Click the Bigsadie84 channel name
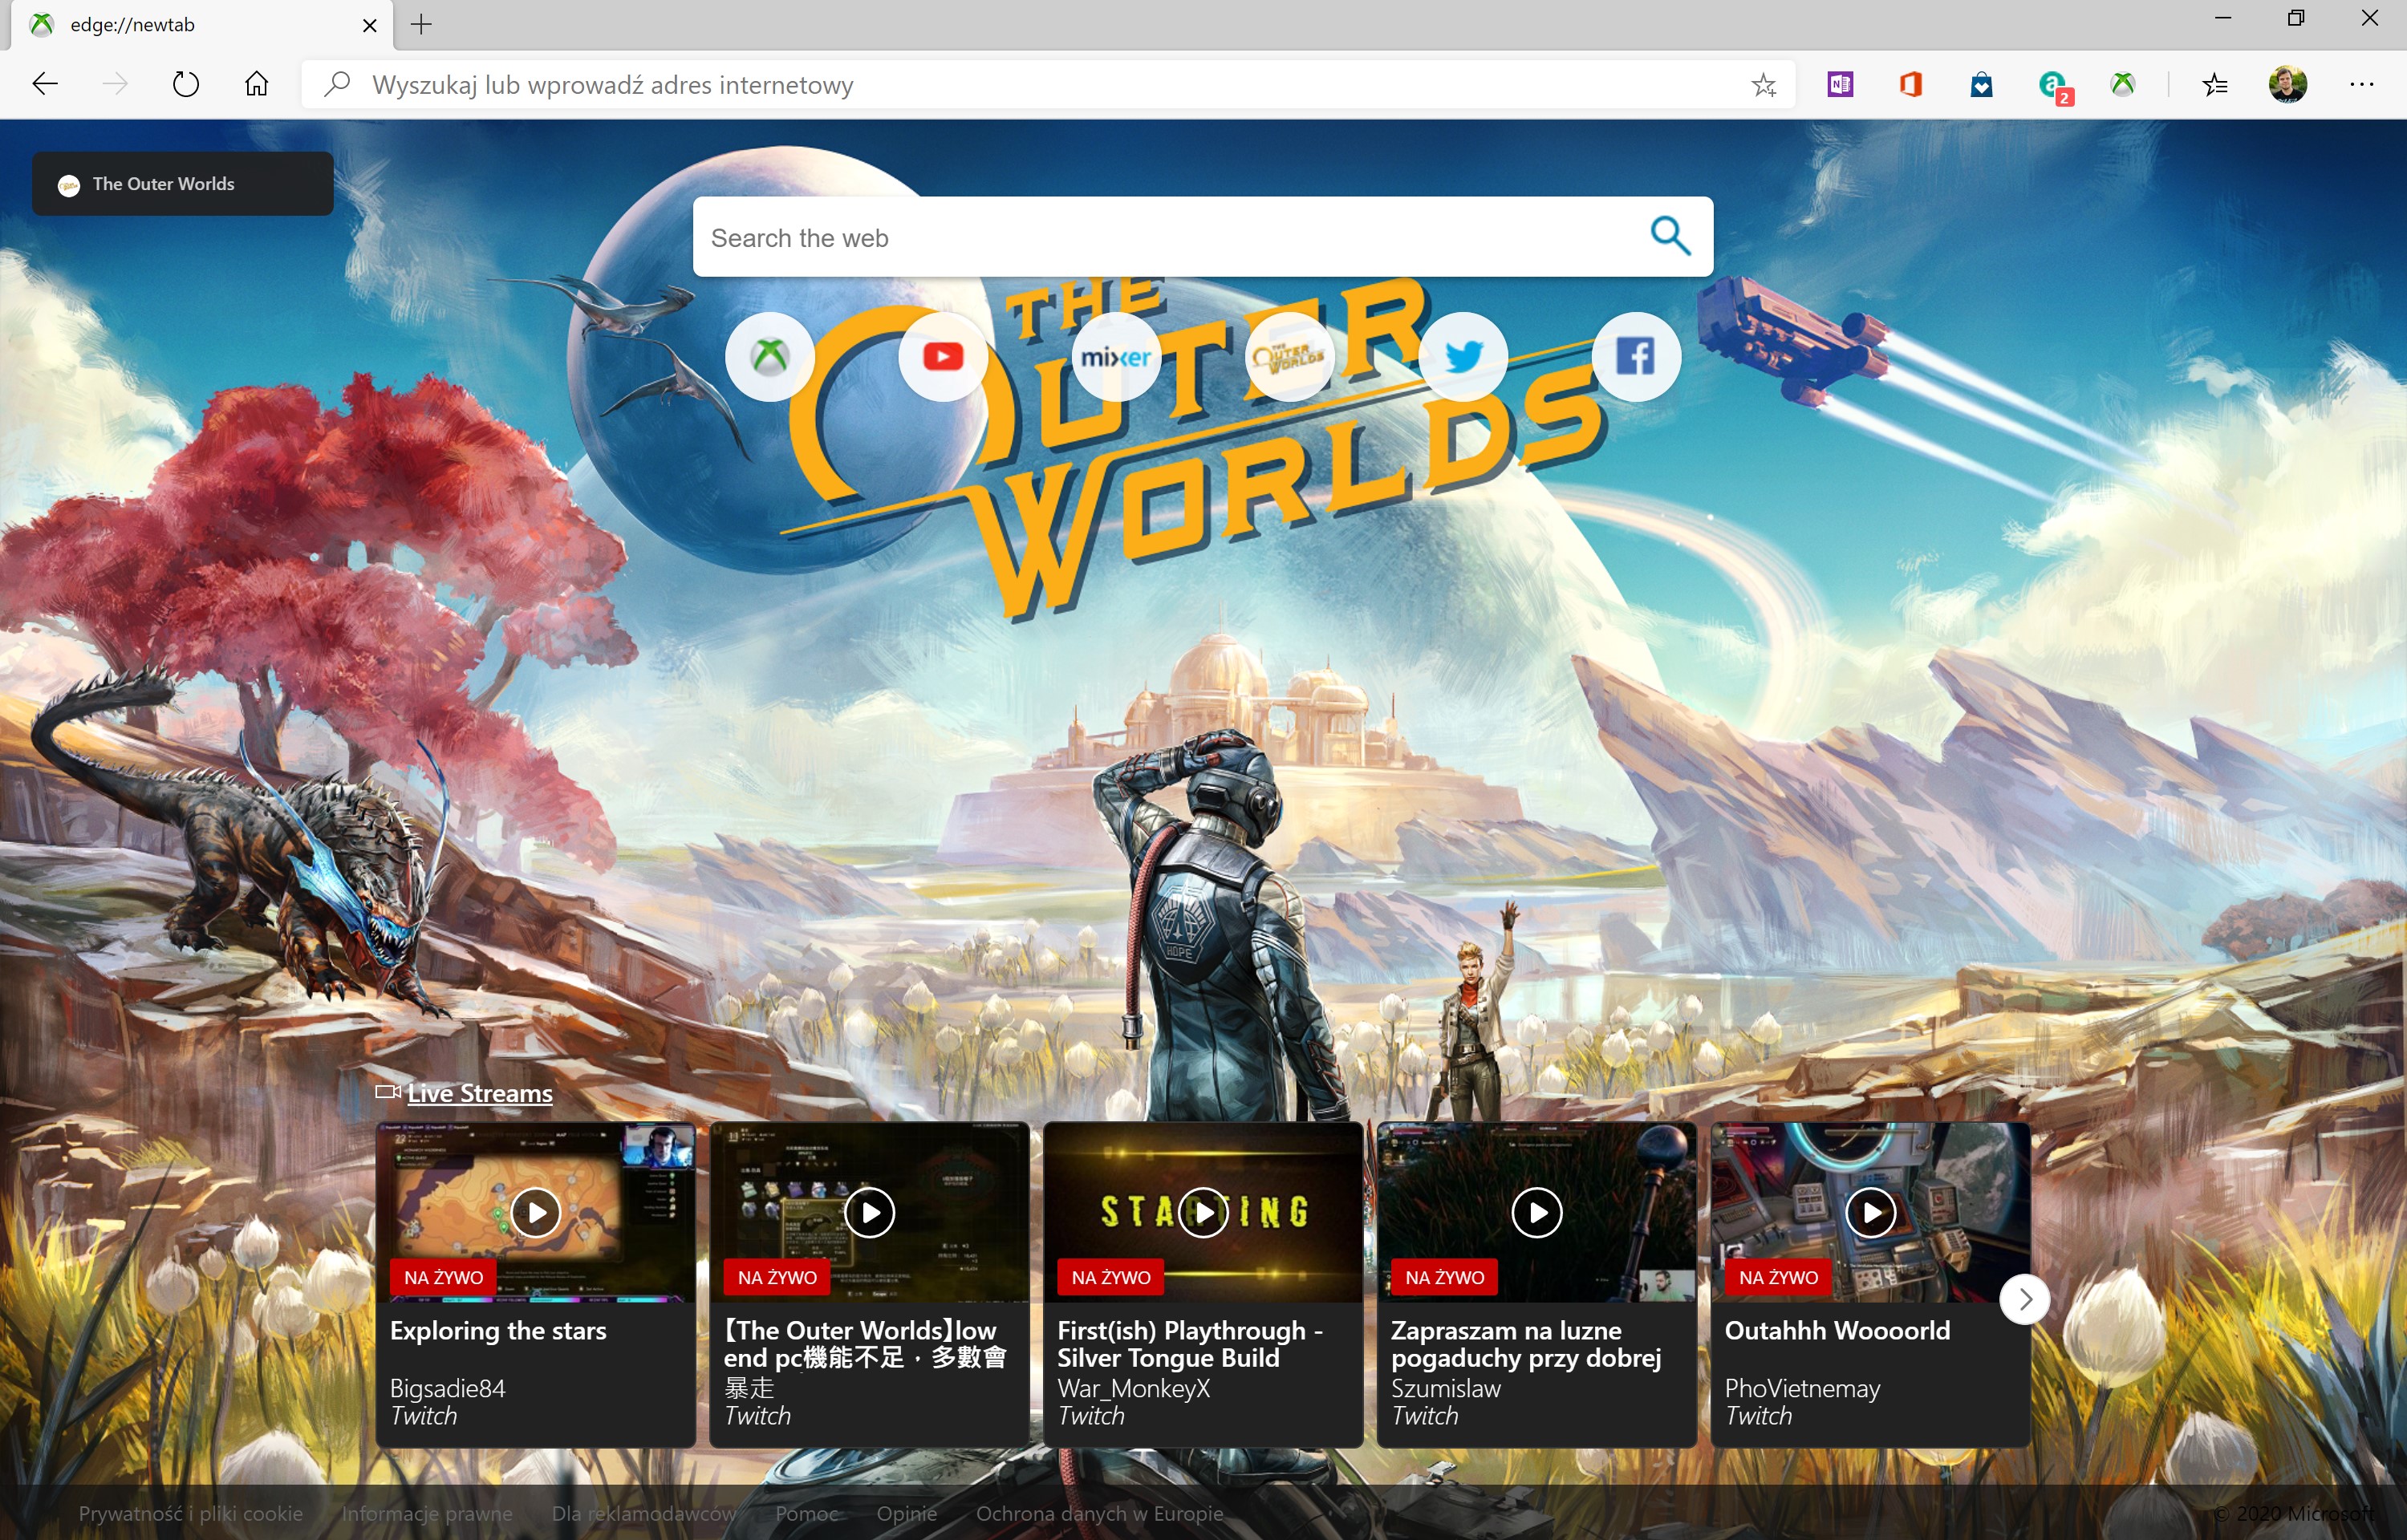Viewport: 2407px width, 1540px height. click(448, 1388)
